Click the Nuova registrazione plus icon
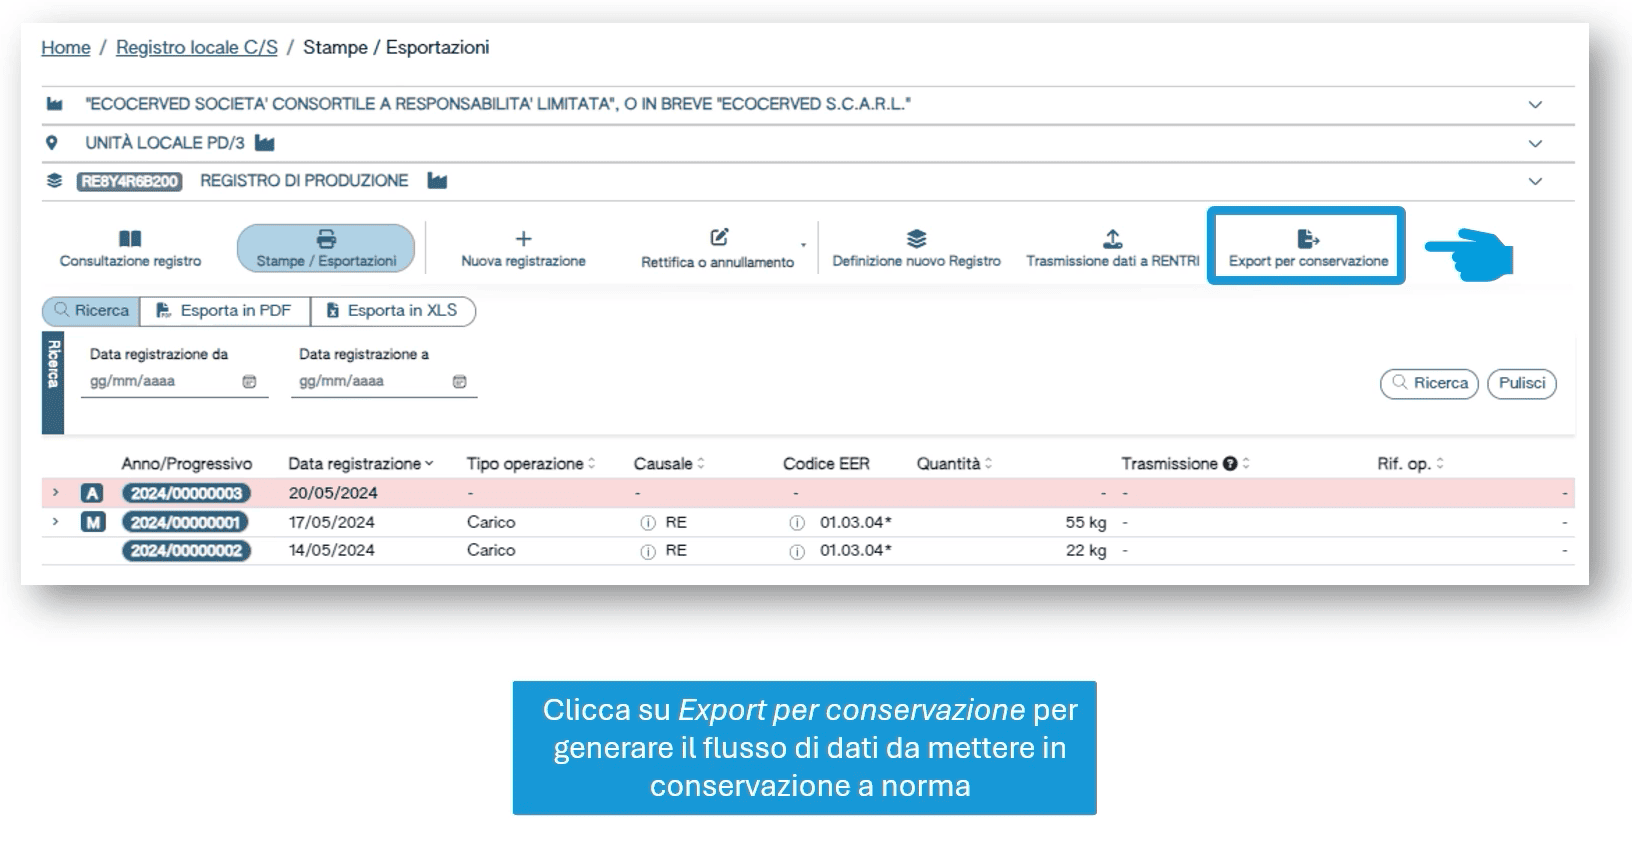This screenshot has width=1632, height=842. pos(523,239)
